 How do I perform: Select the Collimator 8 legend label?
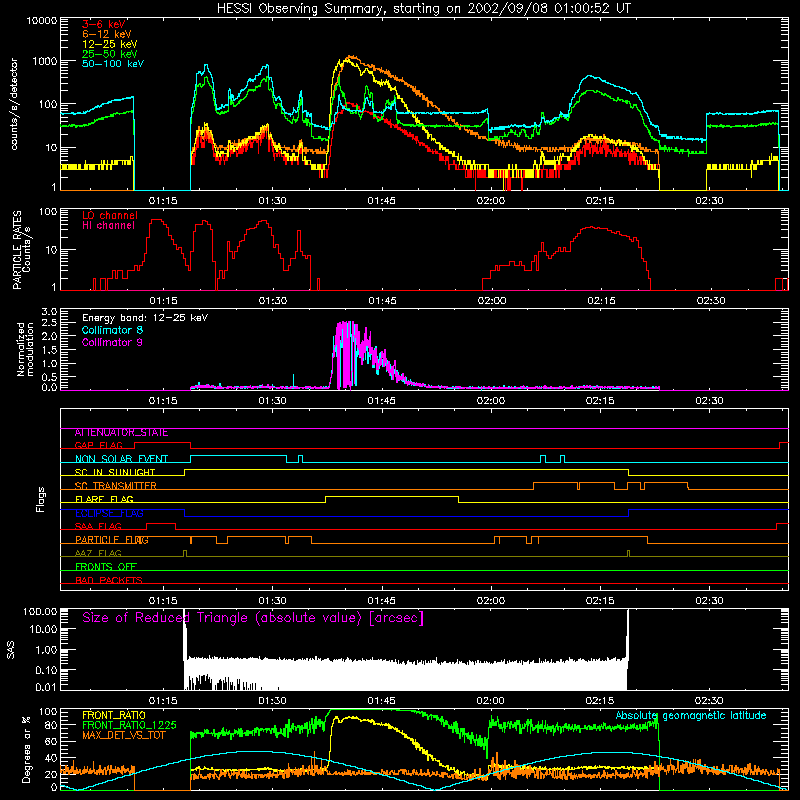pyautogui.click(x=112, y=330)
